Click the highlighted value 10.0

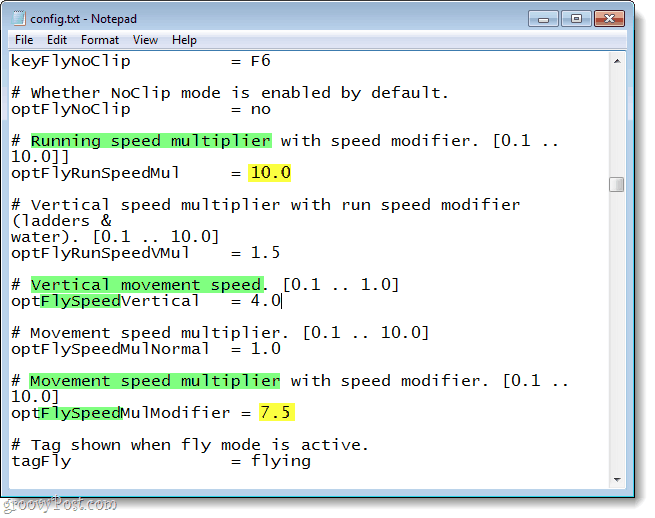click(x=270, y=173)
